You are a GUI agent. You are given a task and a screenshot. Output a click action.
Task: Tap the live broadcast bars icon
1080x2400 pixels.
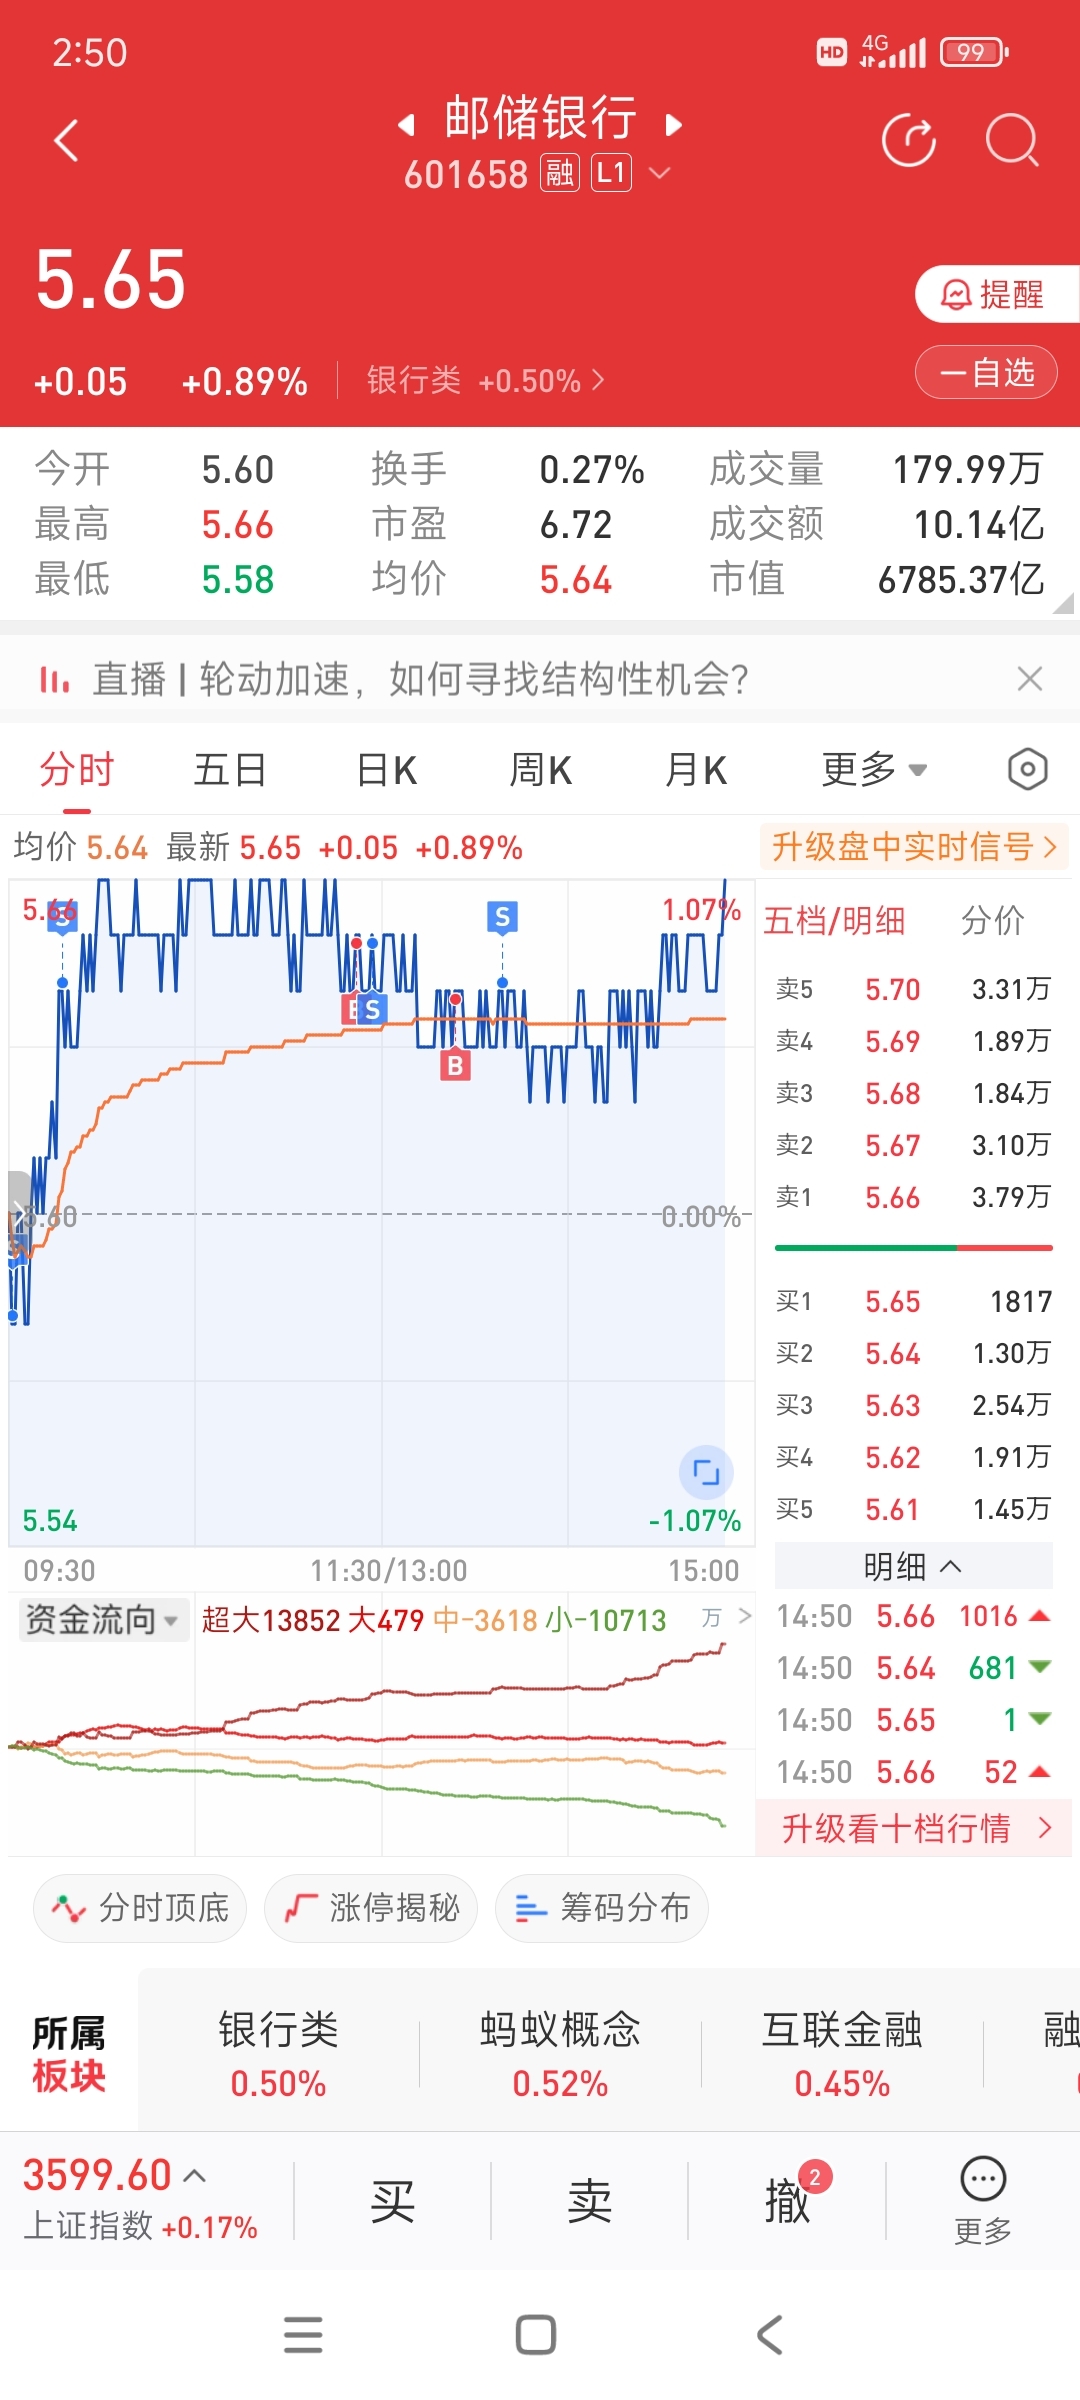[x=55, y=680]
